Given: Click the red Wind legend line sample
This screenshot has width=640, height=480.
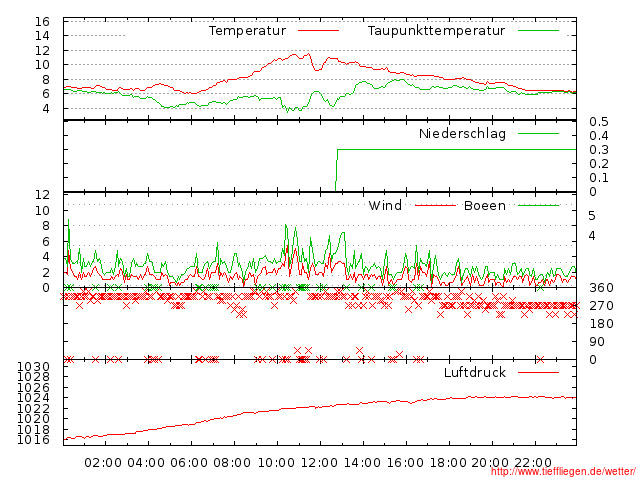Looking at the screenshot, I should coord(435,205).
